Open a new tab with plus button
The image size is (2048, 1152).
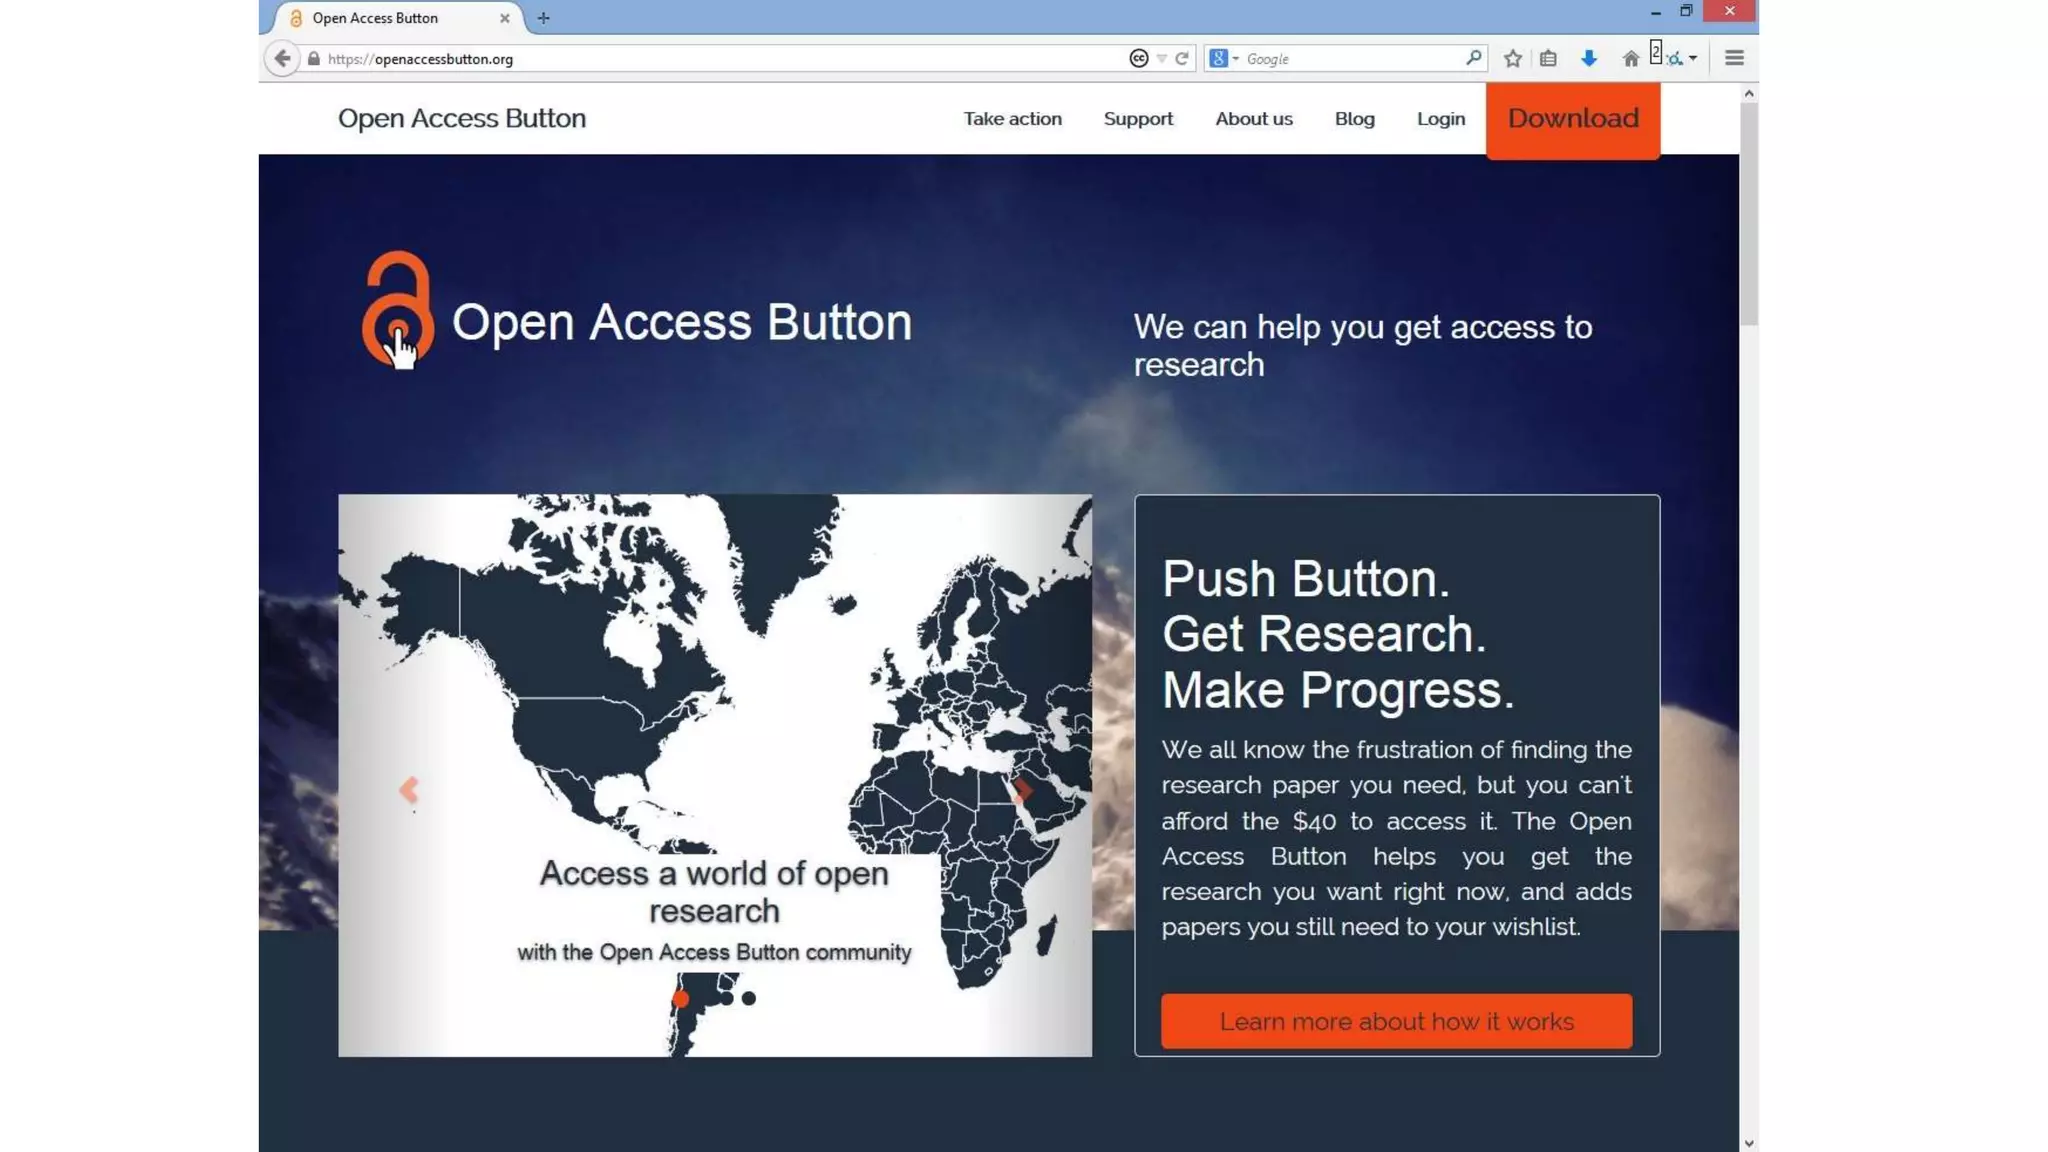543,18
